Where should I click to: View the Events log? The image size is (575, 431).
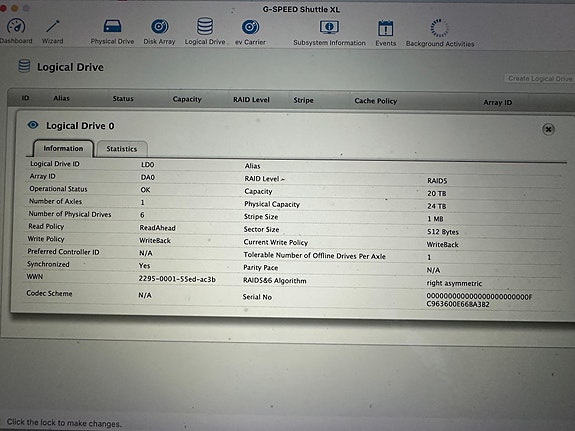(x=385, y=33)
